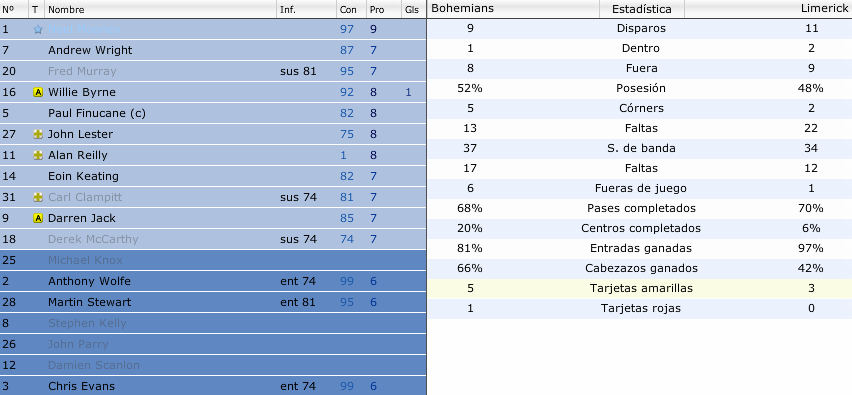This screenshot has height=395, width=852.
Task: Open player Chris Evans
Action: (82, 386)
